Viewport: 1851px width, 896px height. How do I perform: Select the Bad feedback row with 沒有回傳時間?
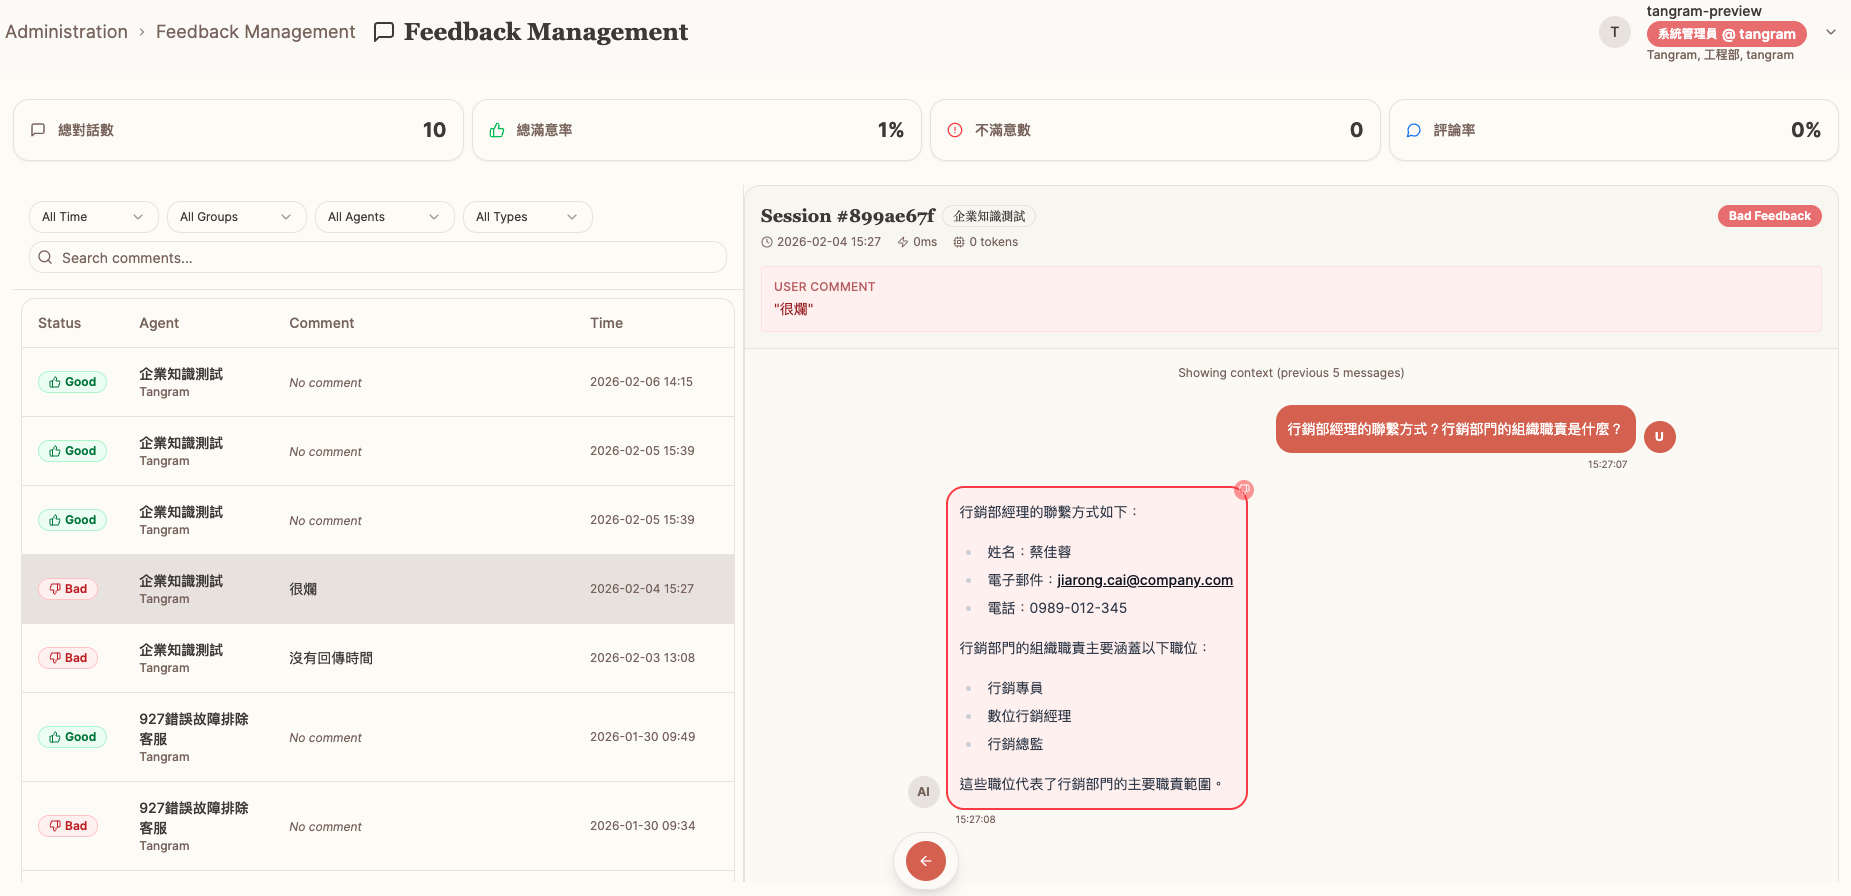coord(378,658)
